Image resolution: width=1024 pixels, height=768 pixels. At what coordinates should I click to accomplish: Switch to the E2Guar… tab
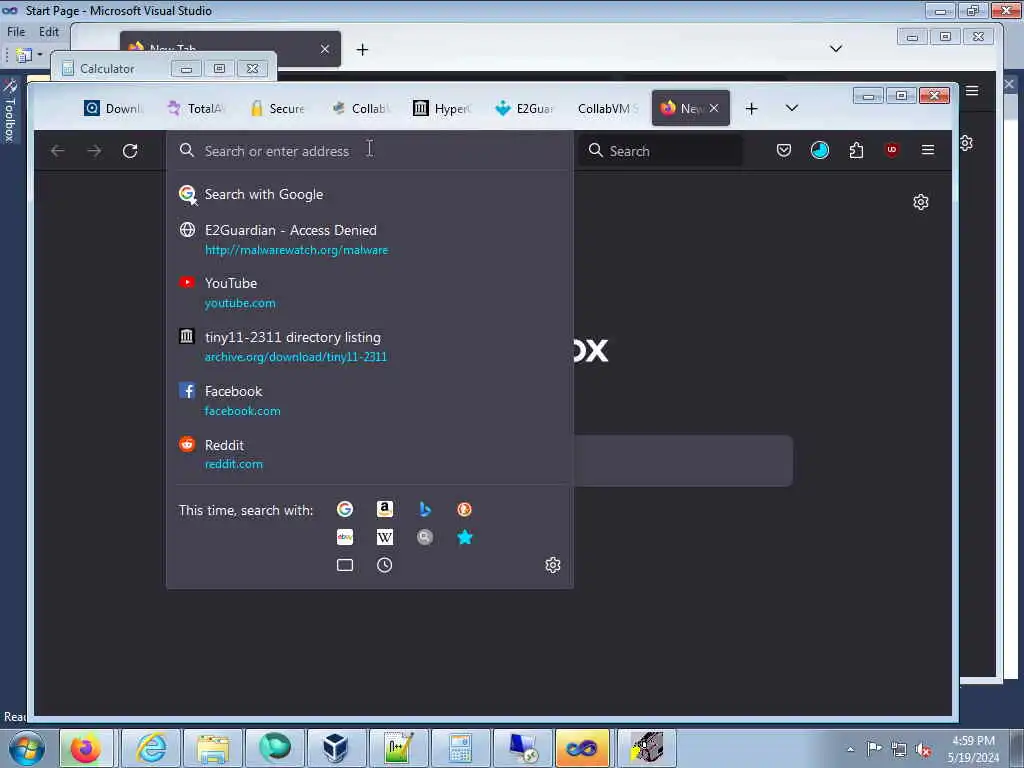pos(524,108)
